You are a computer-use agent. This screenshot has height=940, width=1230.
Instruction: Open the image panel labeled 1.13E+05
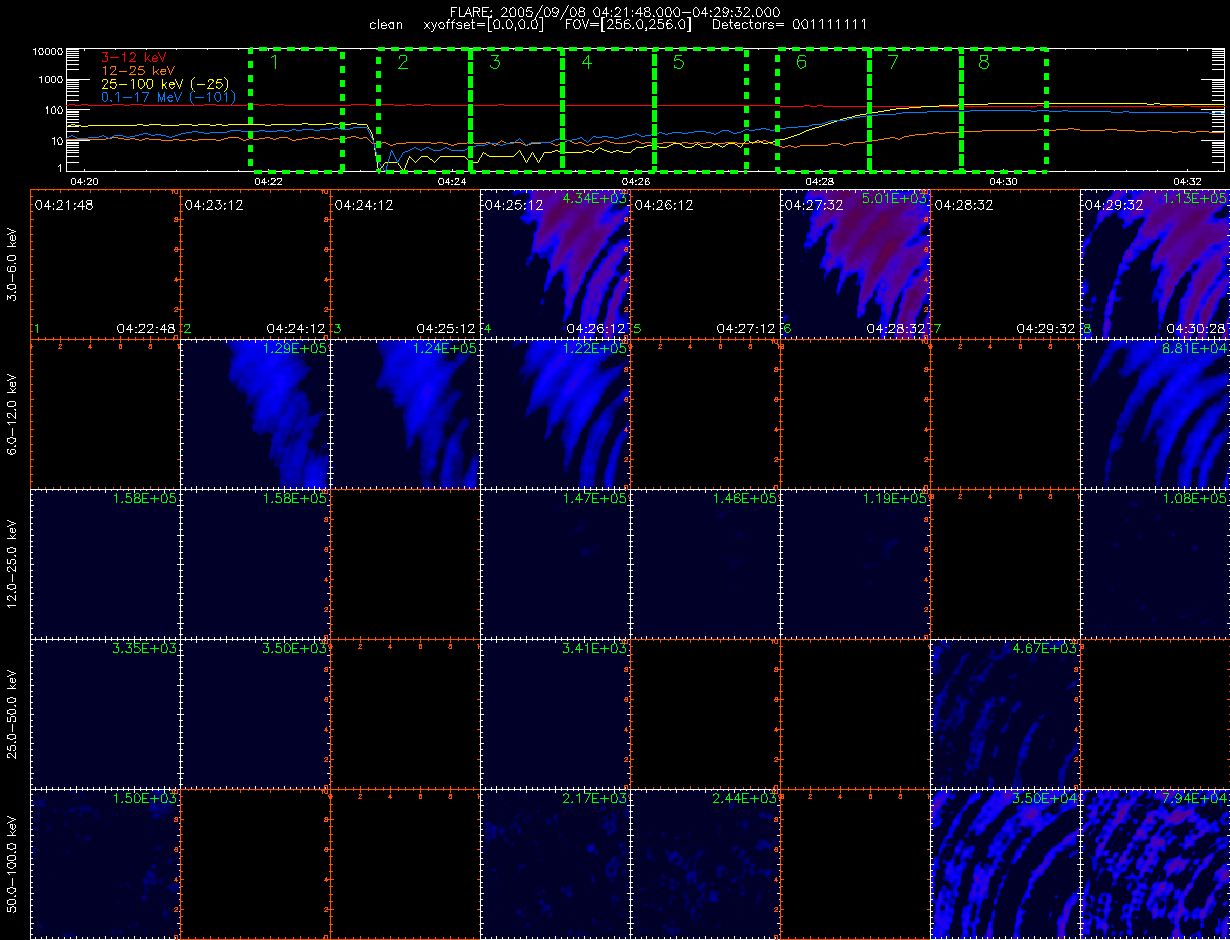point(1155,263)
